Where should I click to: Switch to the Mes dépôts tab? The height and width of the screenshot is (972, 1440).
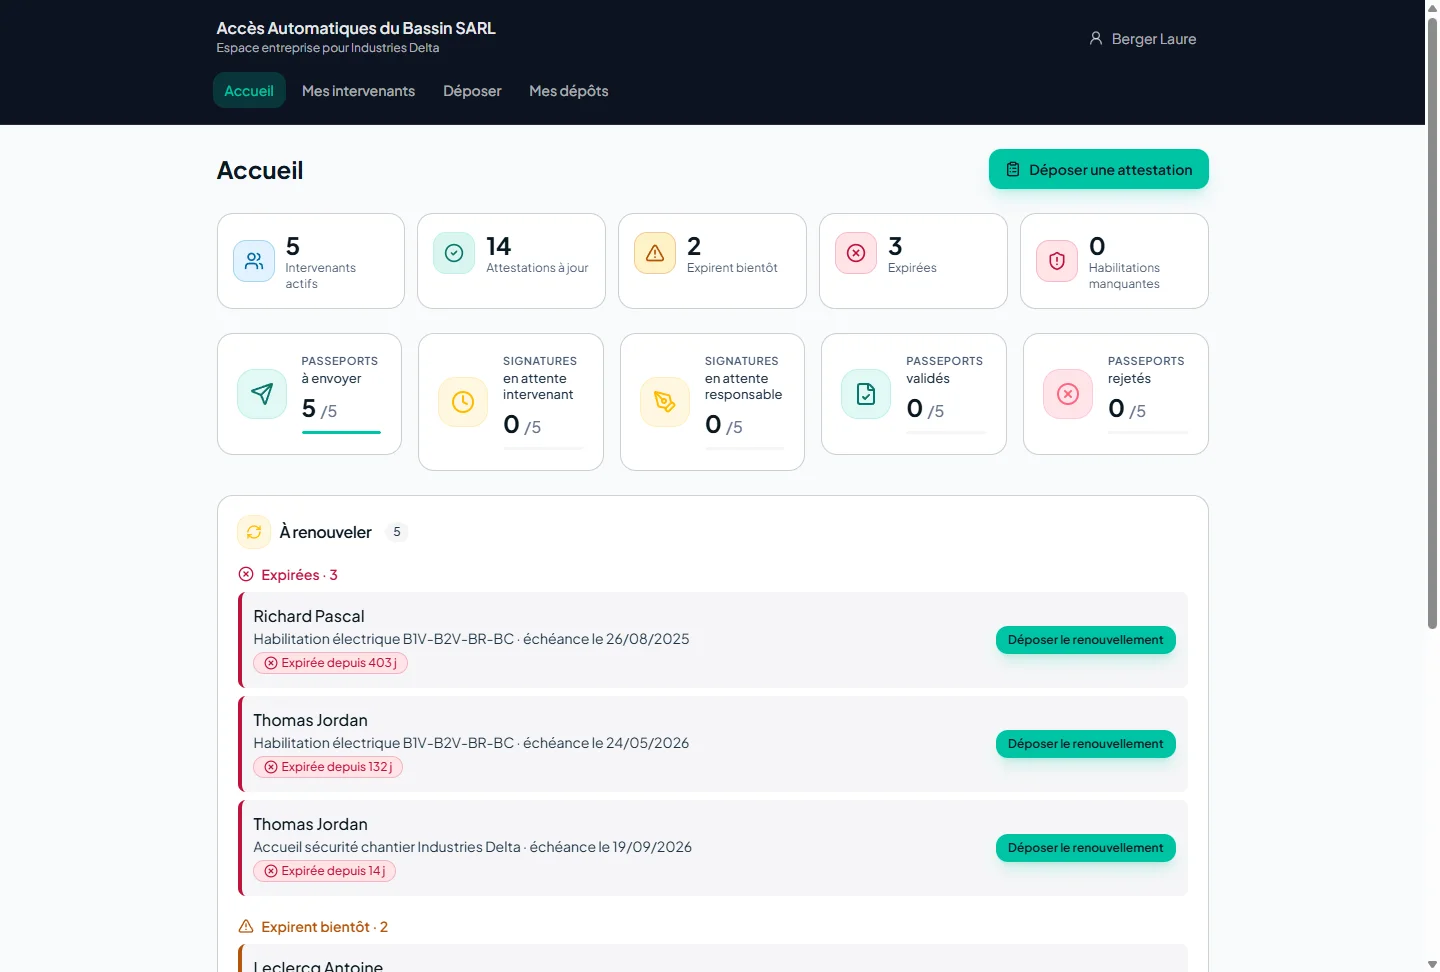(569, 91)
